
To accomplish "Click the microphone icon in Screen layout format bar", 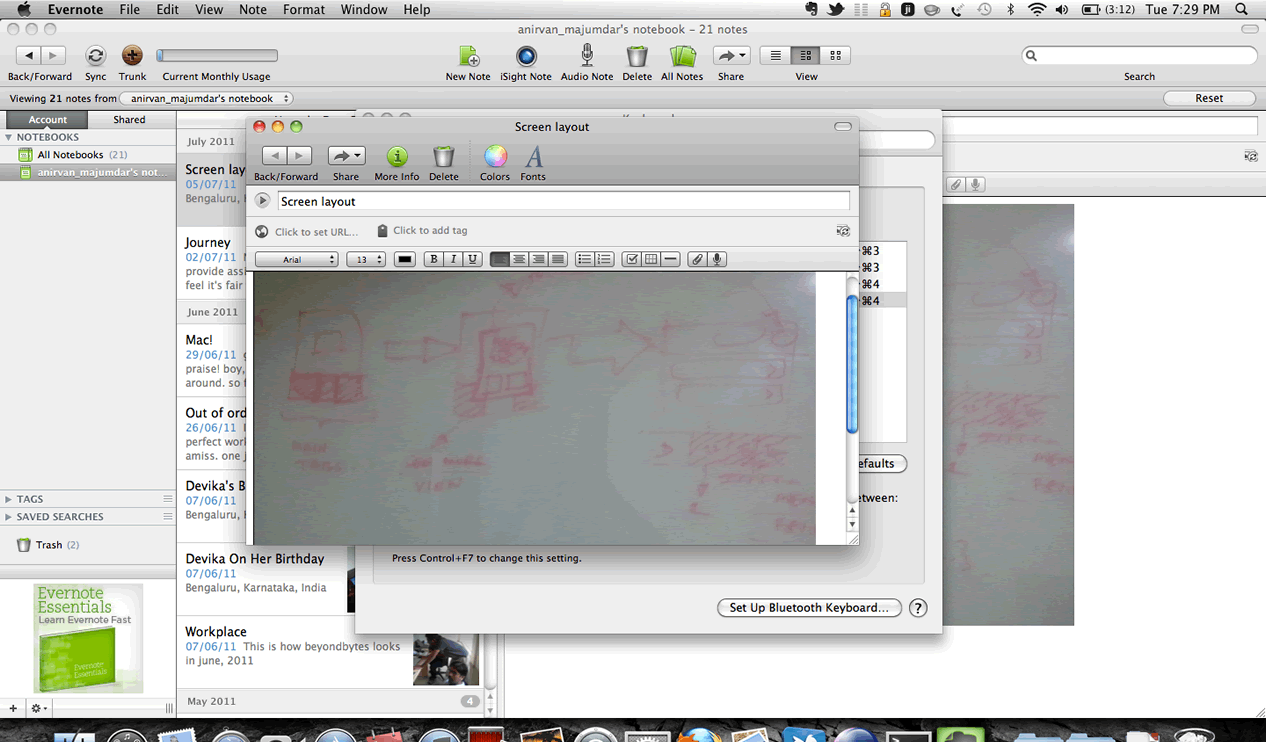I will (717, 259).
